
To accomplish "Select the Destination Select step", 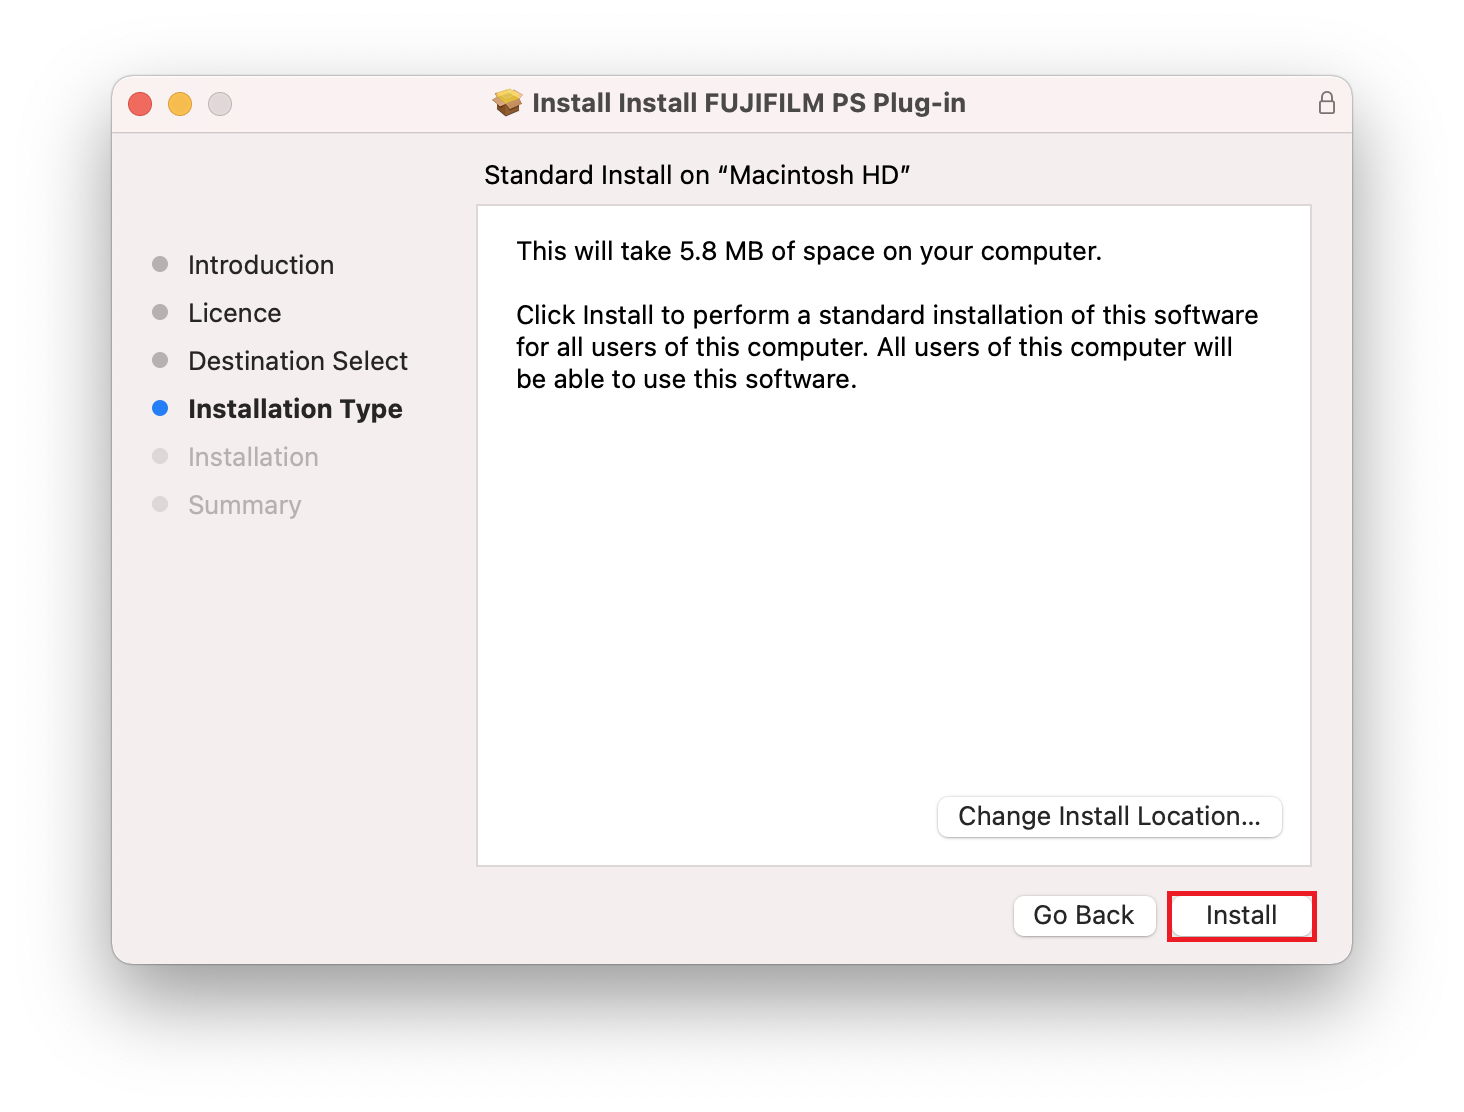I will coord(298,361).
